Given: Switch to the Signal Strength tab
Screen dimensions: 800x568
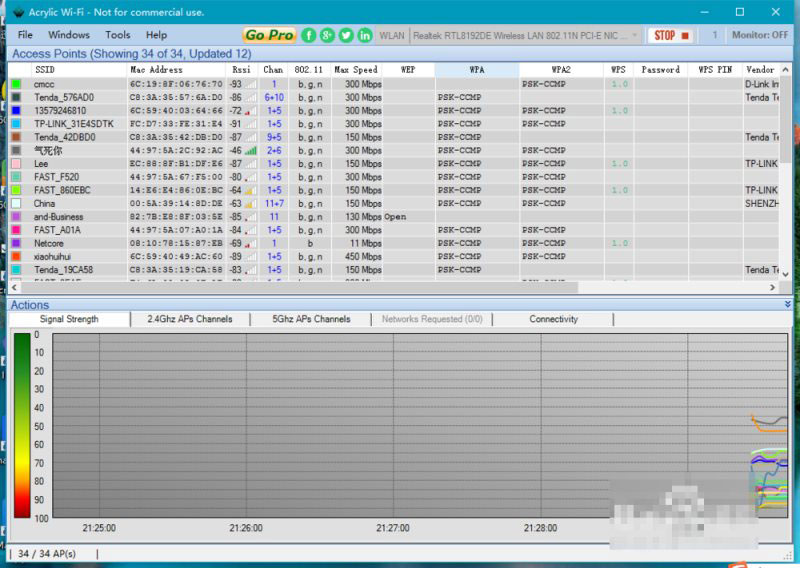Looking at the screenshot, I should coord(69,319).
